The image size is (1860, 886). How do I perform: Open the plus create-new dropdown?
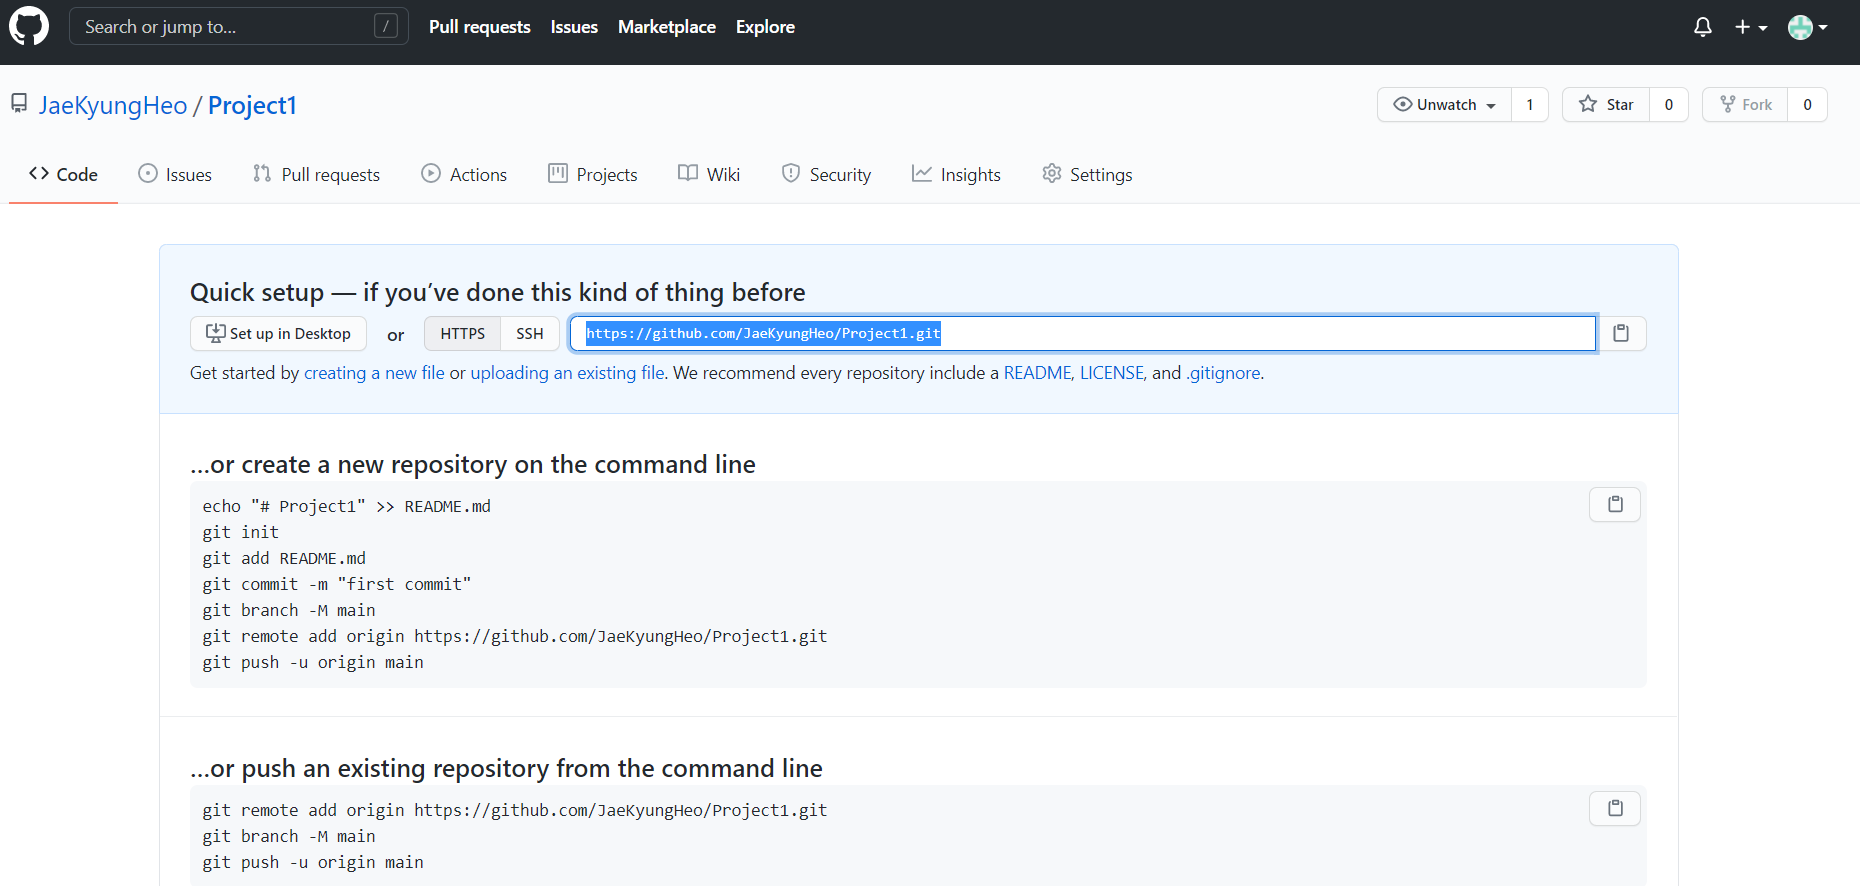click(1751, 27)
